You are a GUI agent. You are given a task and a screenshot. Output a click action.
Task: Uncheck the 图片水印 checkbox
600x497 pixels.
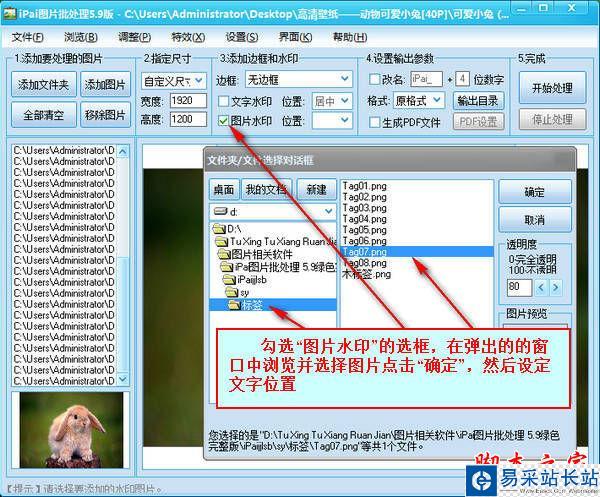point(223,121)
